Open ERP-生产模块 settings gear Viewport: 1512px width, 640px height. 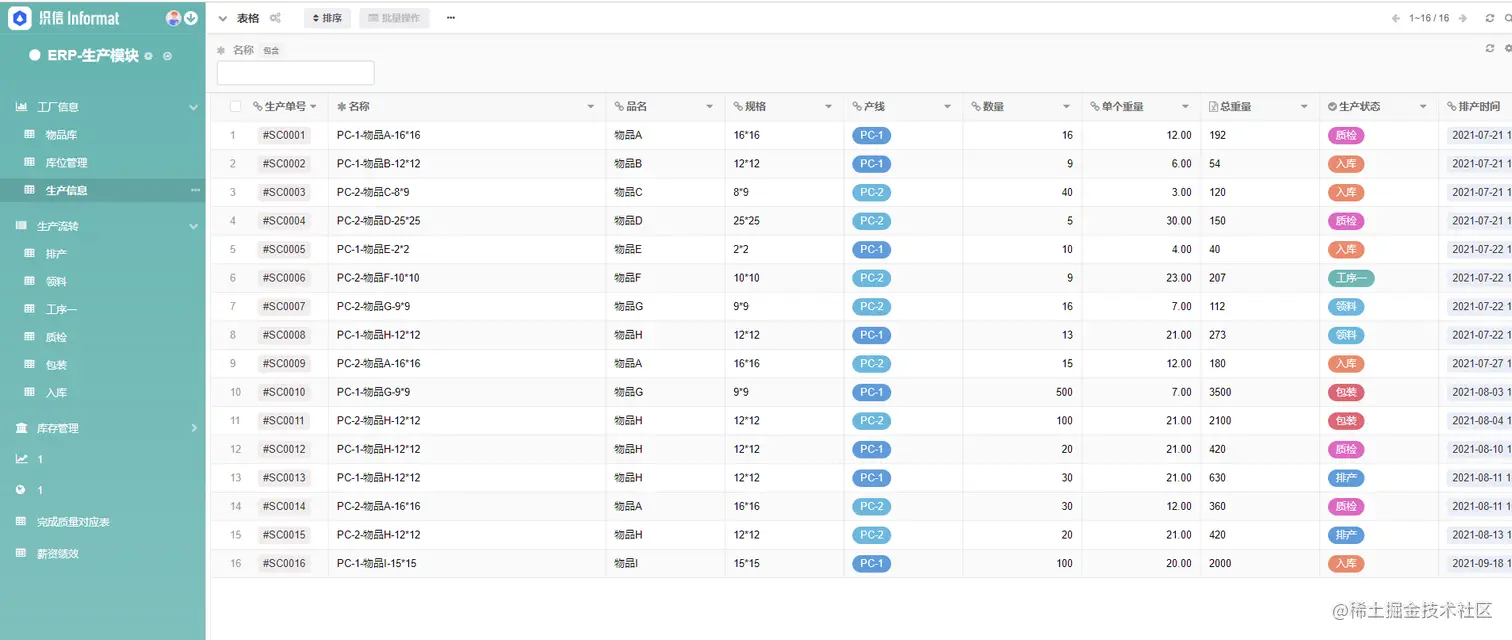click(148, 56)
